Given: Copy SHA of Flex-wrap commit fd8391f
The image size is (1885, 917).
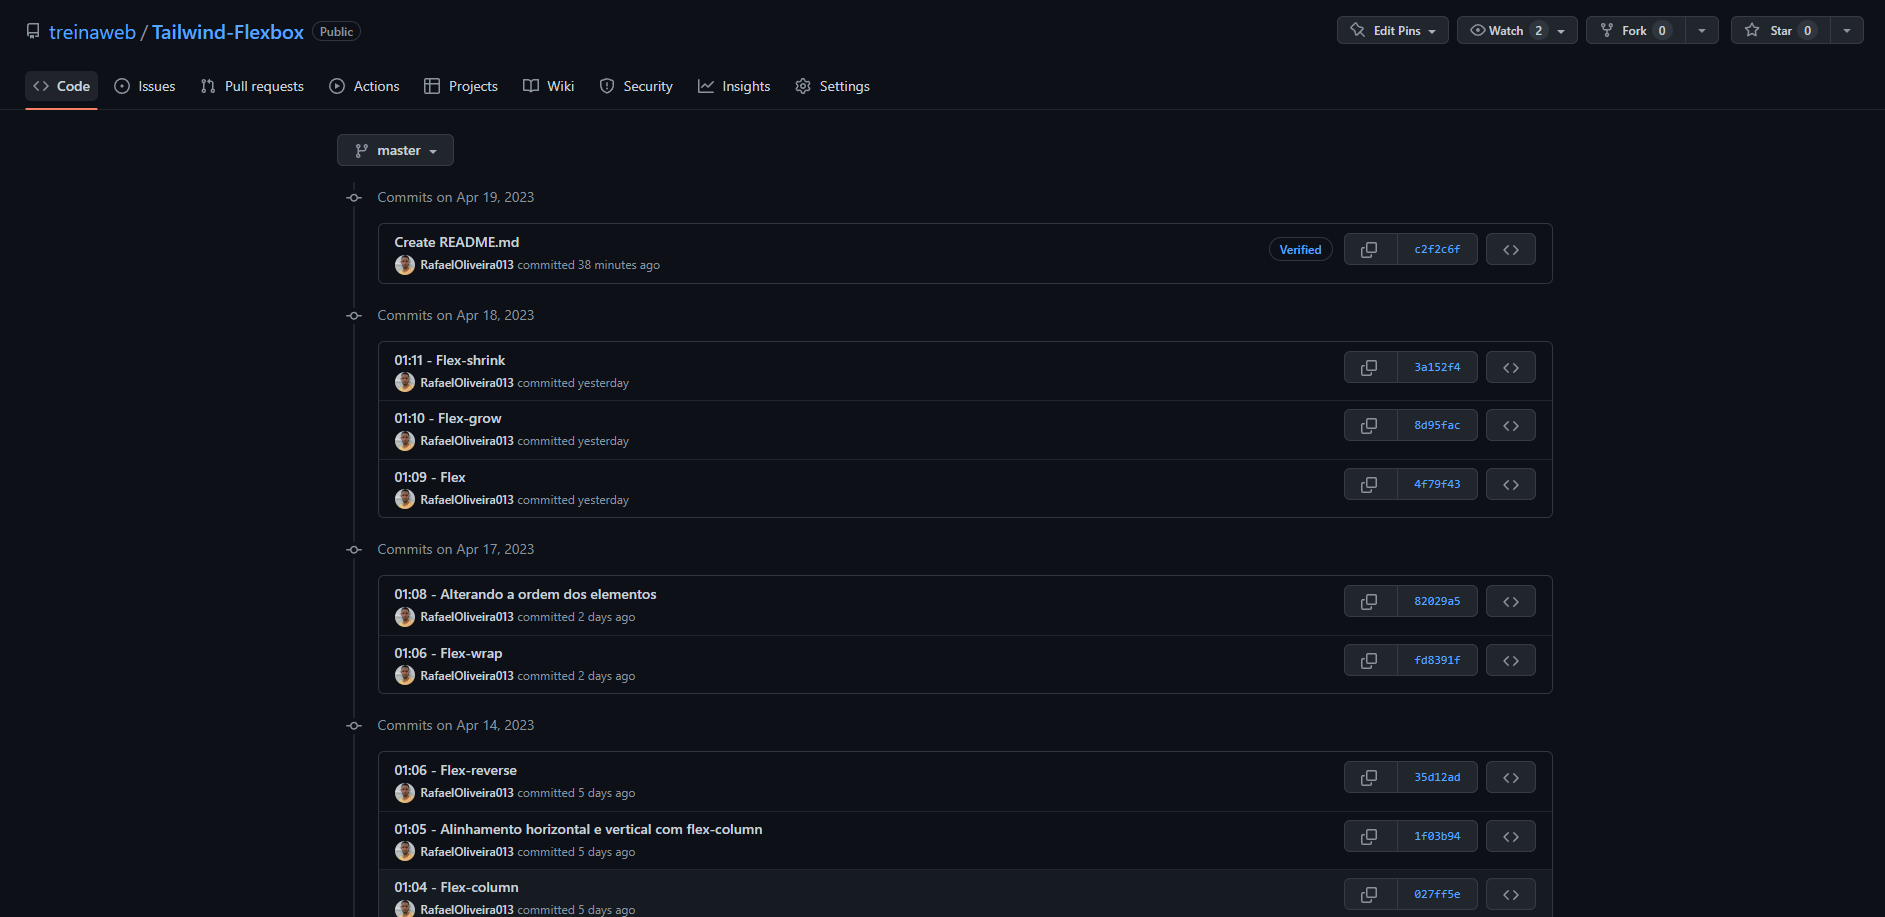Looking at the screenshot, I should point(1369,661).
